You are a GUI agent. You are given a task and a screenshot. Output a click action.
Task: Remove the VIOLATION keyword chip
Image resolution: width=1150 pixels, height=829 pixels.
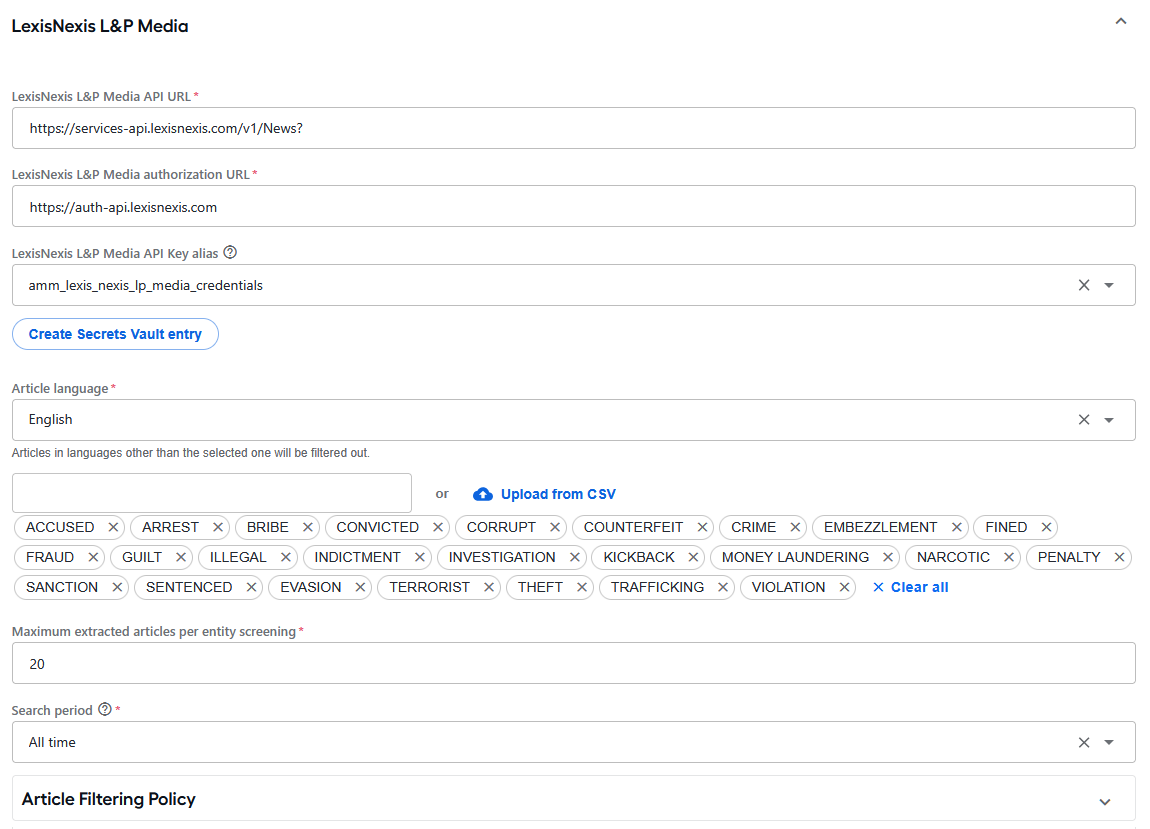845,588
